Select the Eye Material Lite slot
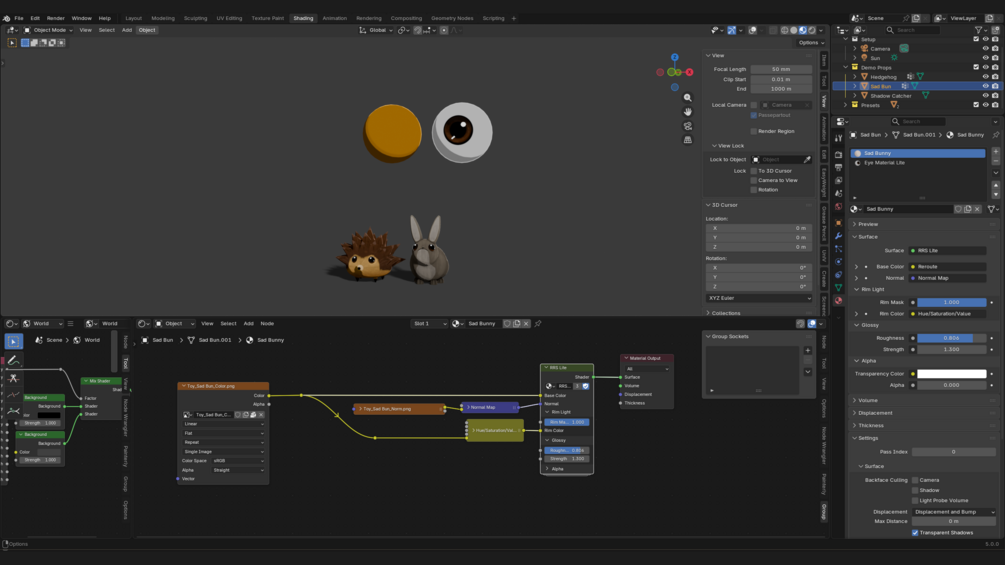1005x565 pixels. pyautogui.click(x=918, y=163)
